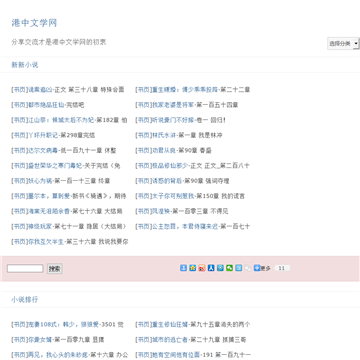Viewport: 360px width, 360px height.
Task: Click [书页] before 林氏水浒
Action: [x=144, y=135]
